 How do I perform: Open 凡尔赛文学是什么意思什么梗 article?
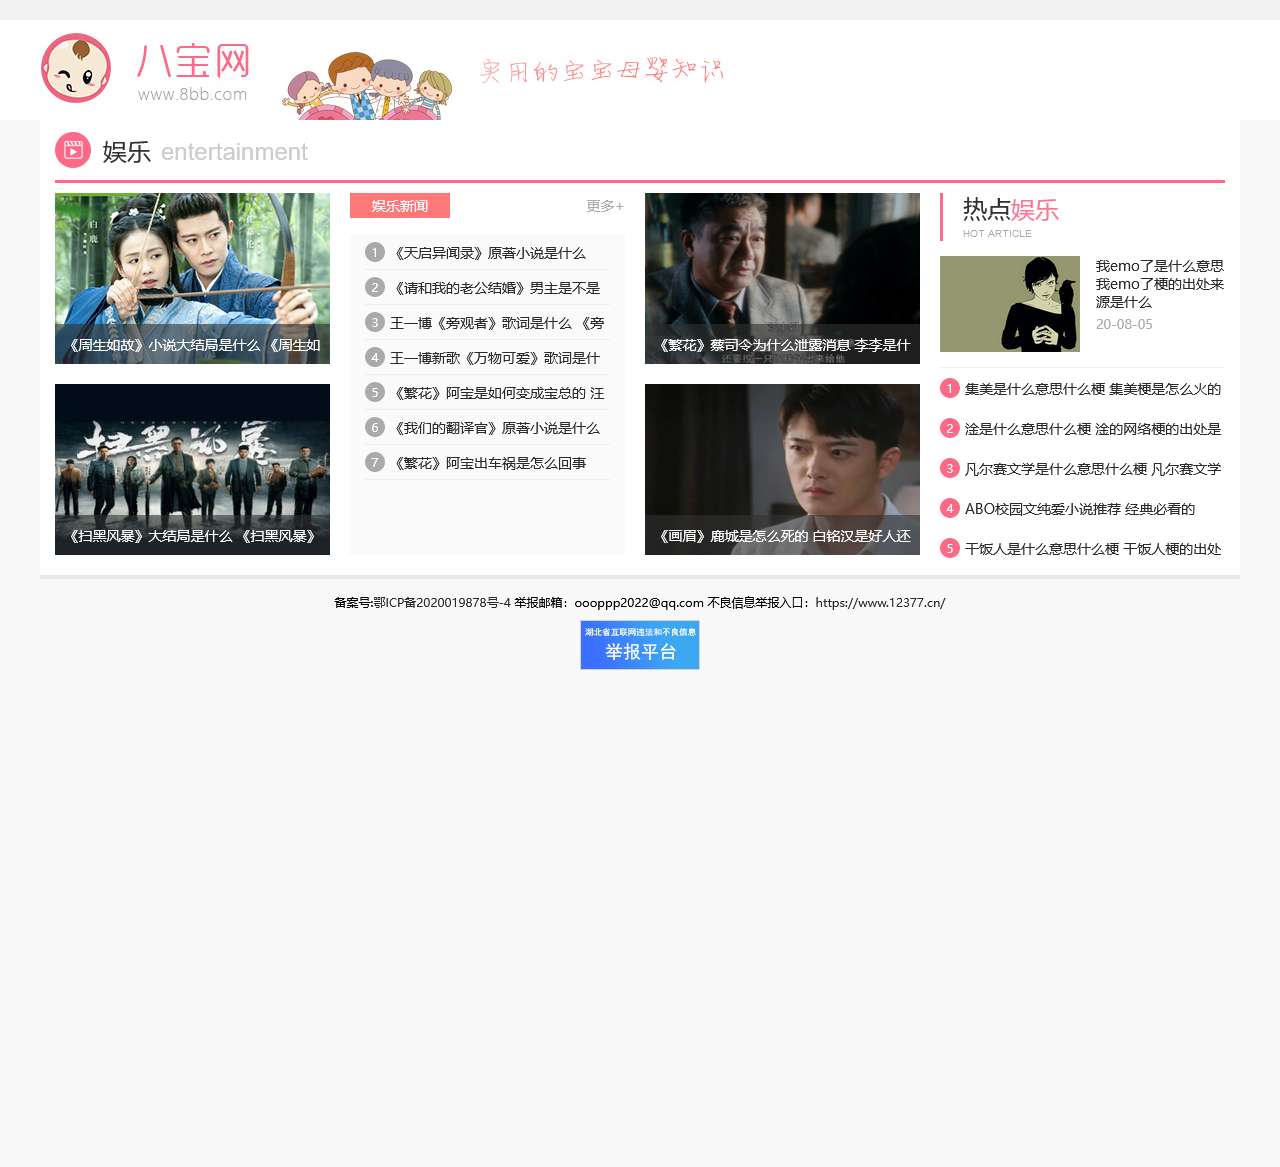pyautogui.click(x=1093, y=469)
